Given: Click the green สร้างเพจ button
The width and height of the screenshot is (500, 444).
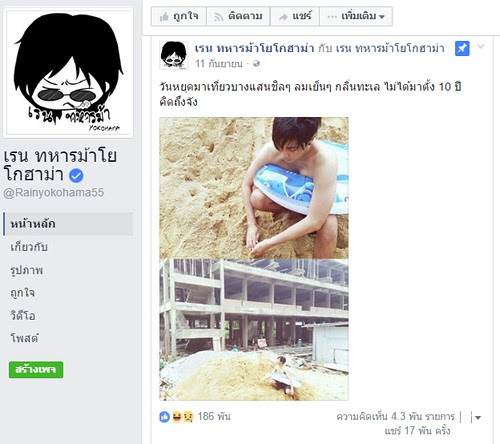Looking at the screenshot, I should tap(36, 370).
